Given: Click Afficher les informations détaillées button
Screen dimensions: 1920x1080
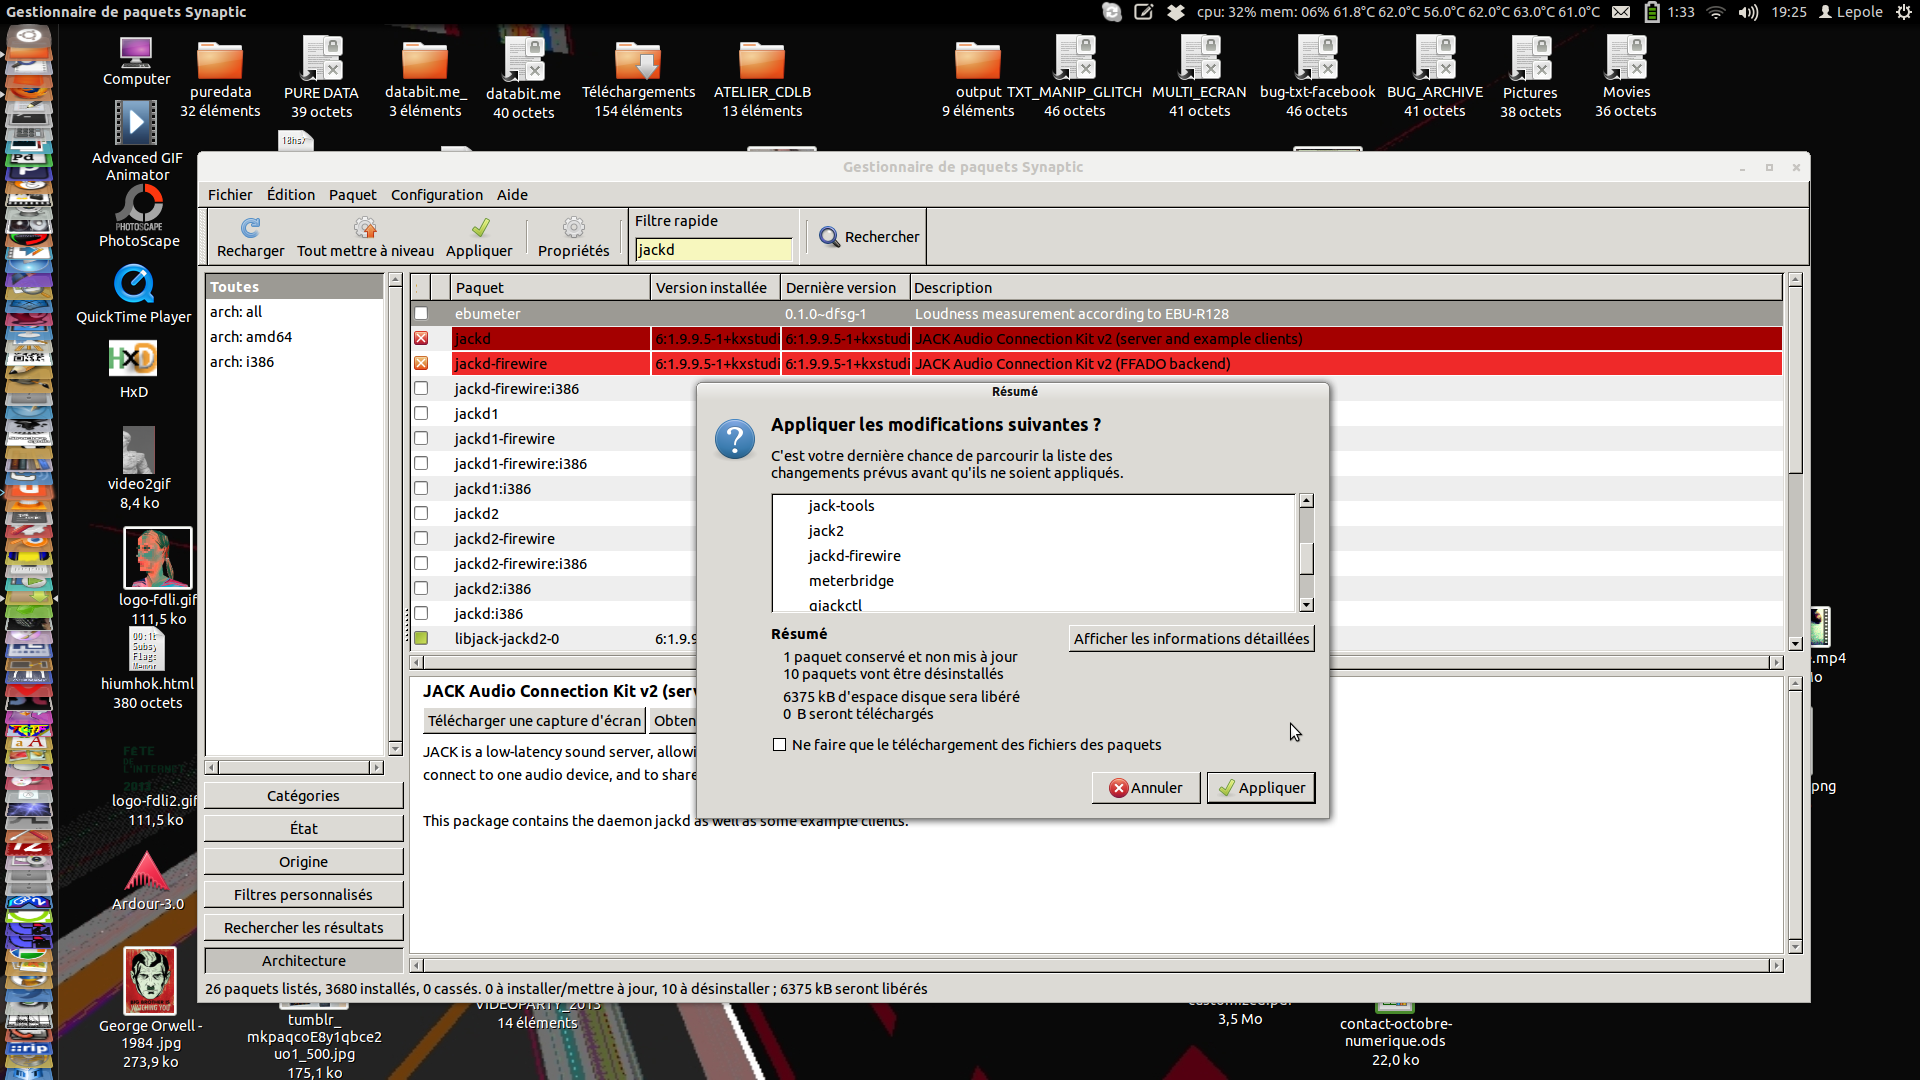Looking at the screenshot, I should (1191, 639).
